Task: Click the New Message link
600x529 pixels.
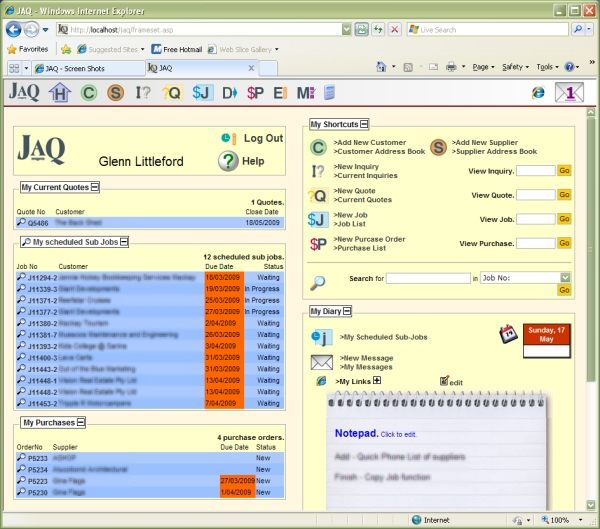Action: pyautogui.click(x=366, y=358)
